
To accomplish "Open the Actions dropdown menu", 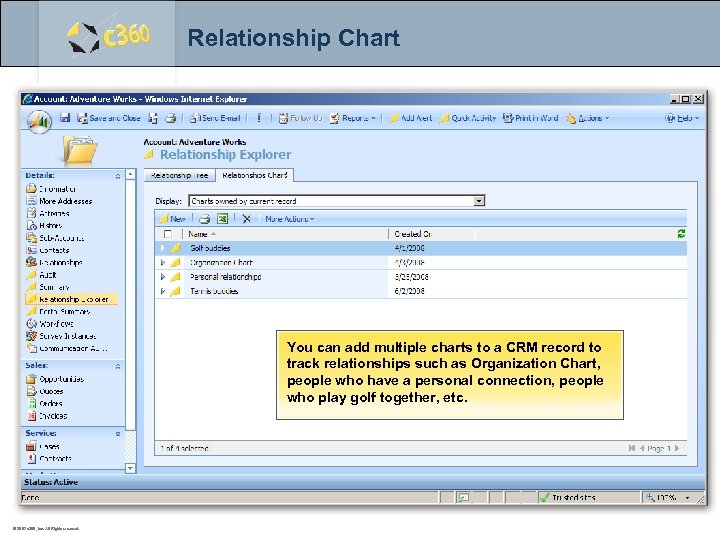I will [x=587, y=118].
